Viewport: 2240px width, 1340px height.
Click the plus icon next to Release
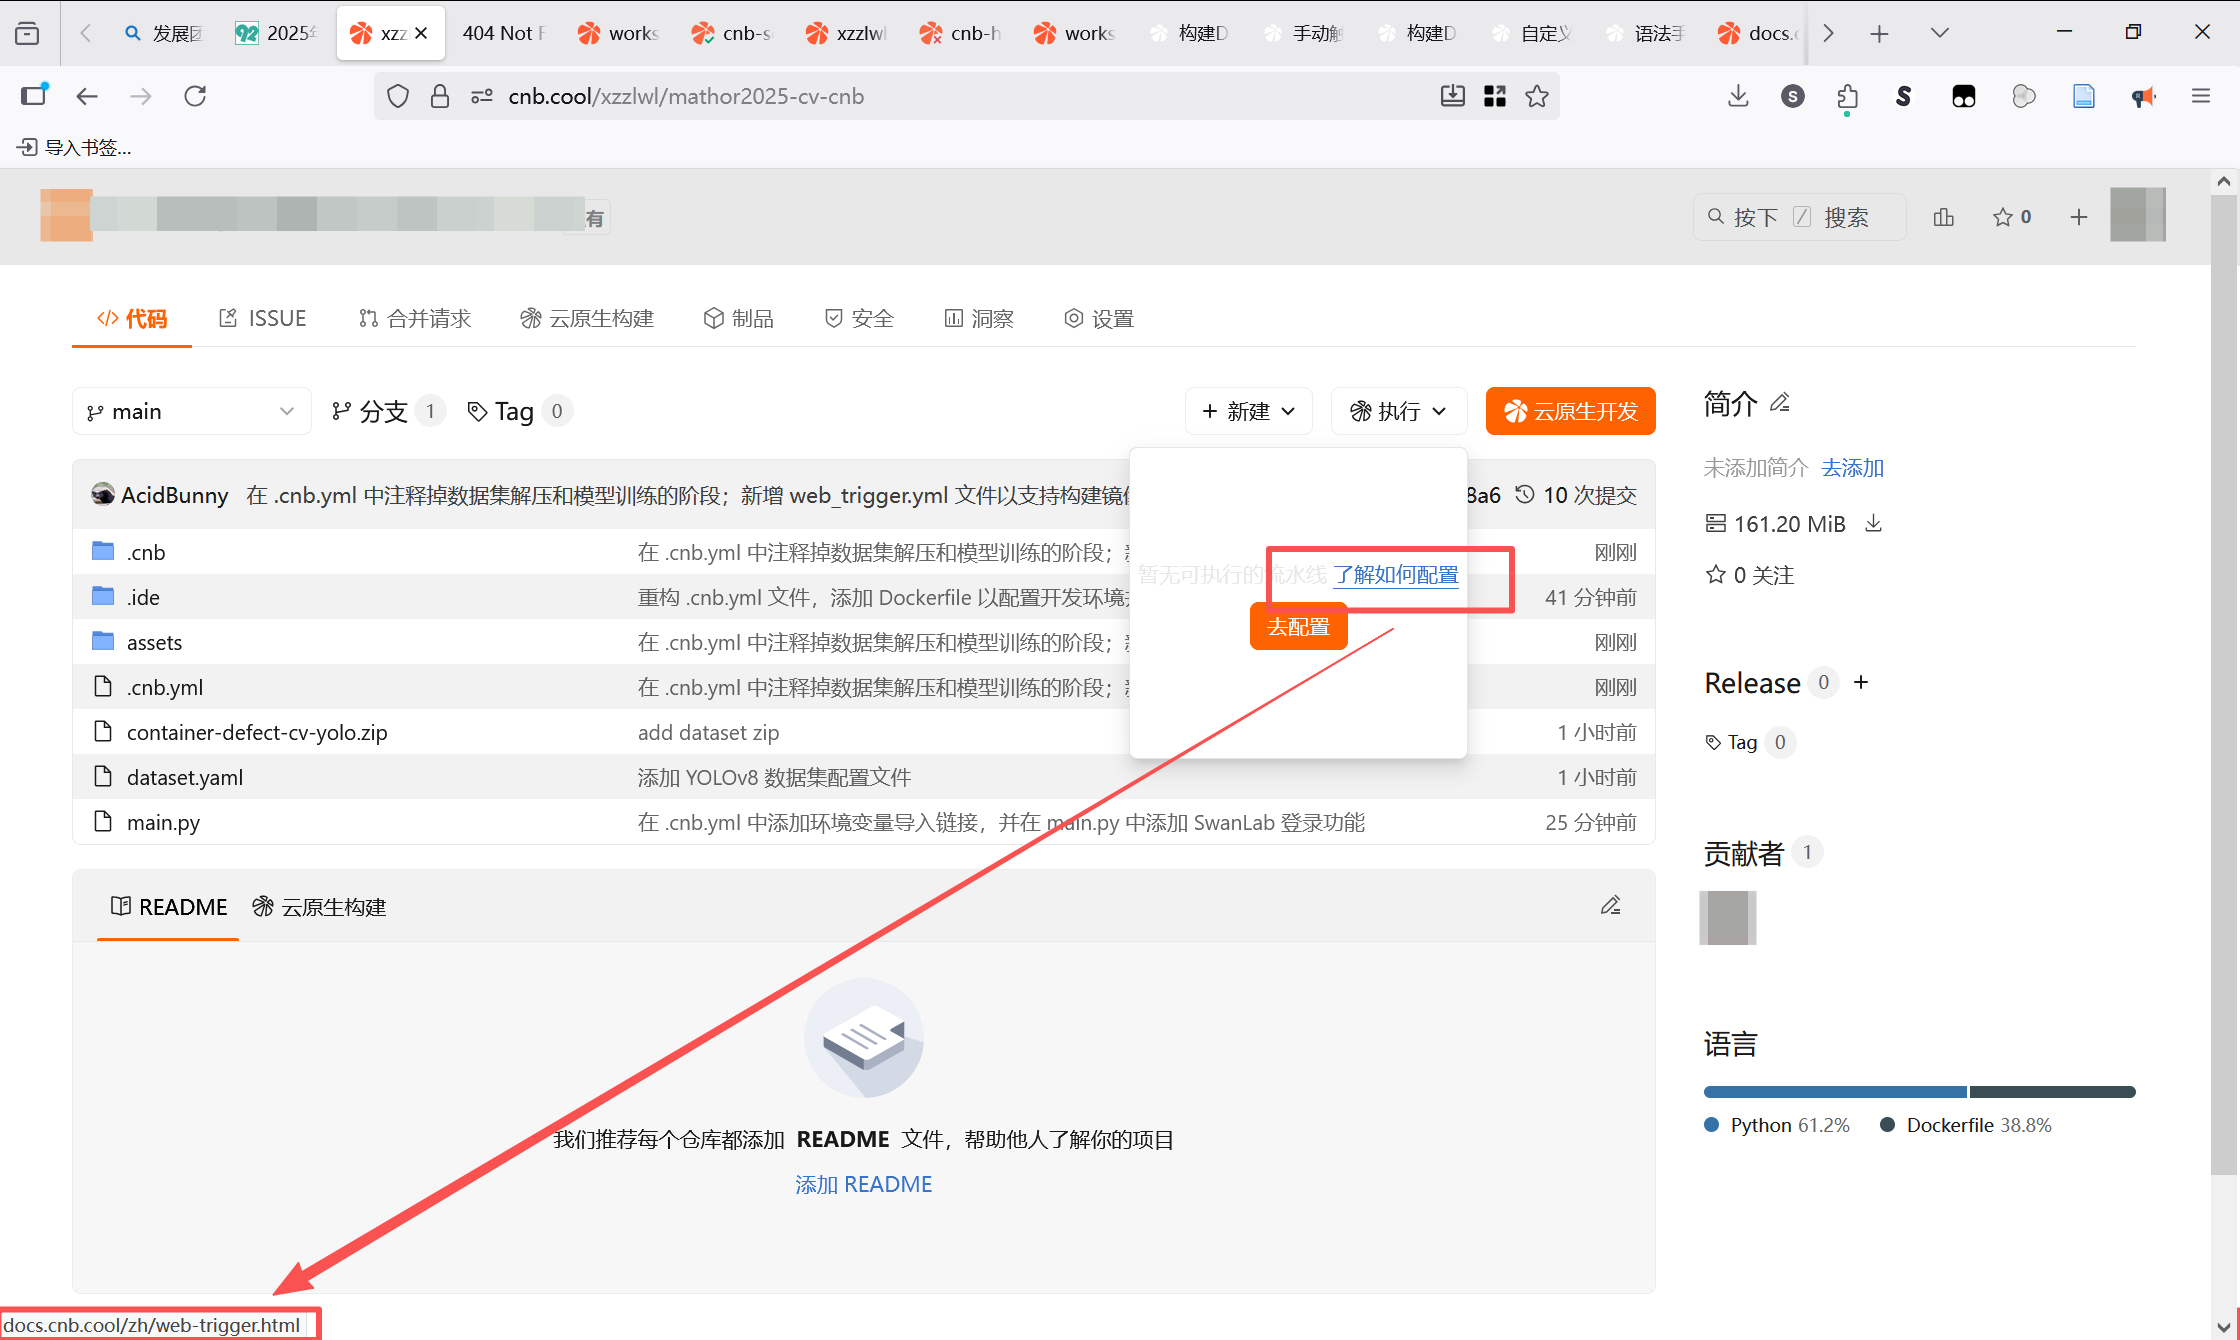(x=1861, y=682)
